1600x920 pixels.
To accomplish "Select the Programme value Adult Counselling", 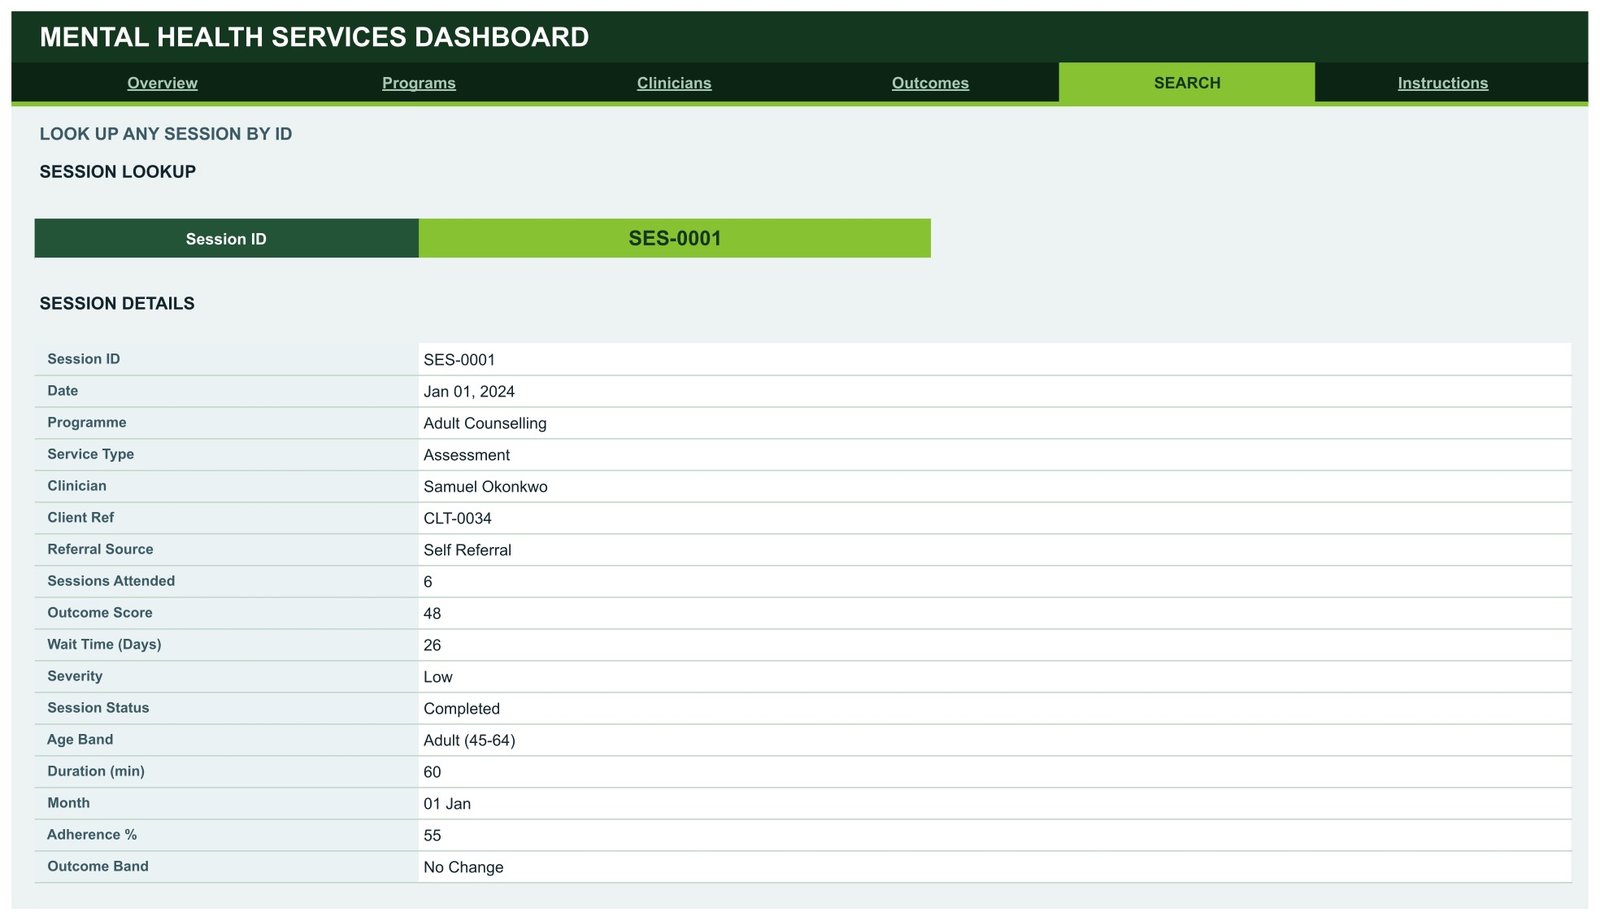I will (485, 423).
